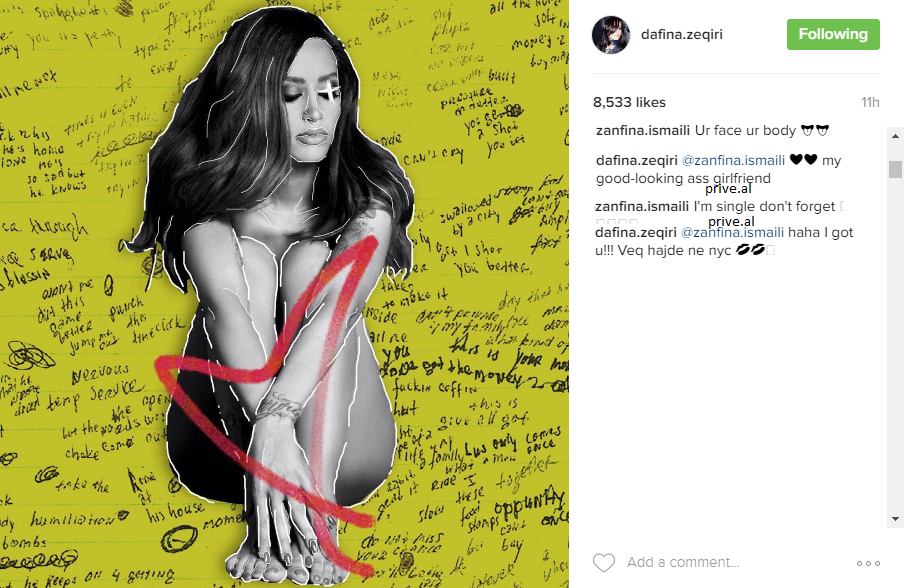Screen dimensions: 904x588
Task: Open dafina.zeqiri username in header
Action: pos(681,34)
